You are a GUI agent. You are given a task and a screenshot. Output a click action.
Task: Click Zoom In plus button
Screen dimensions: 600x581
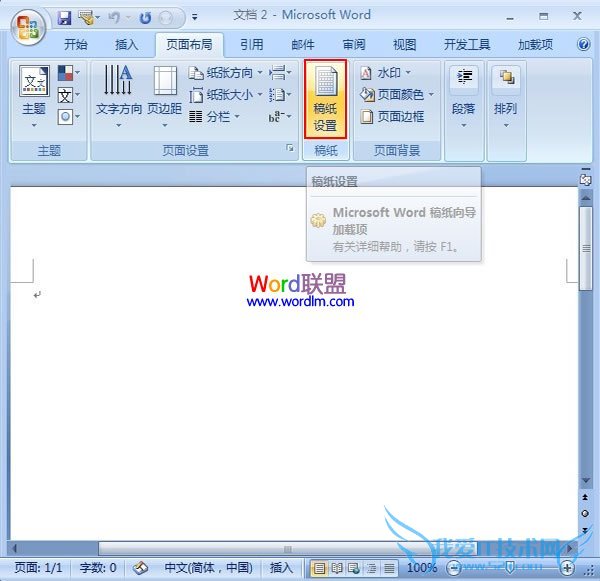click(x=567, y=568)
